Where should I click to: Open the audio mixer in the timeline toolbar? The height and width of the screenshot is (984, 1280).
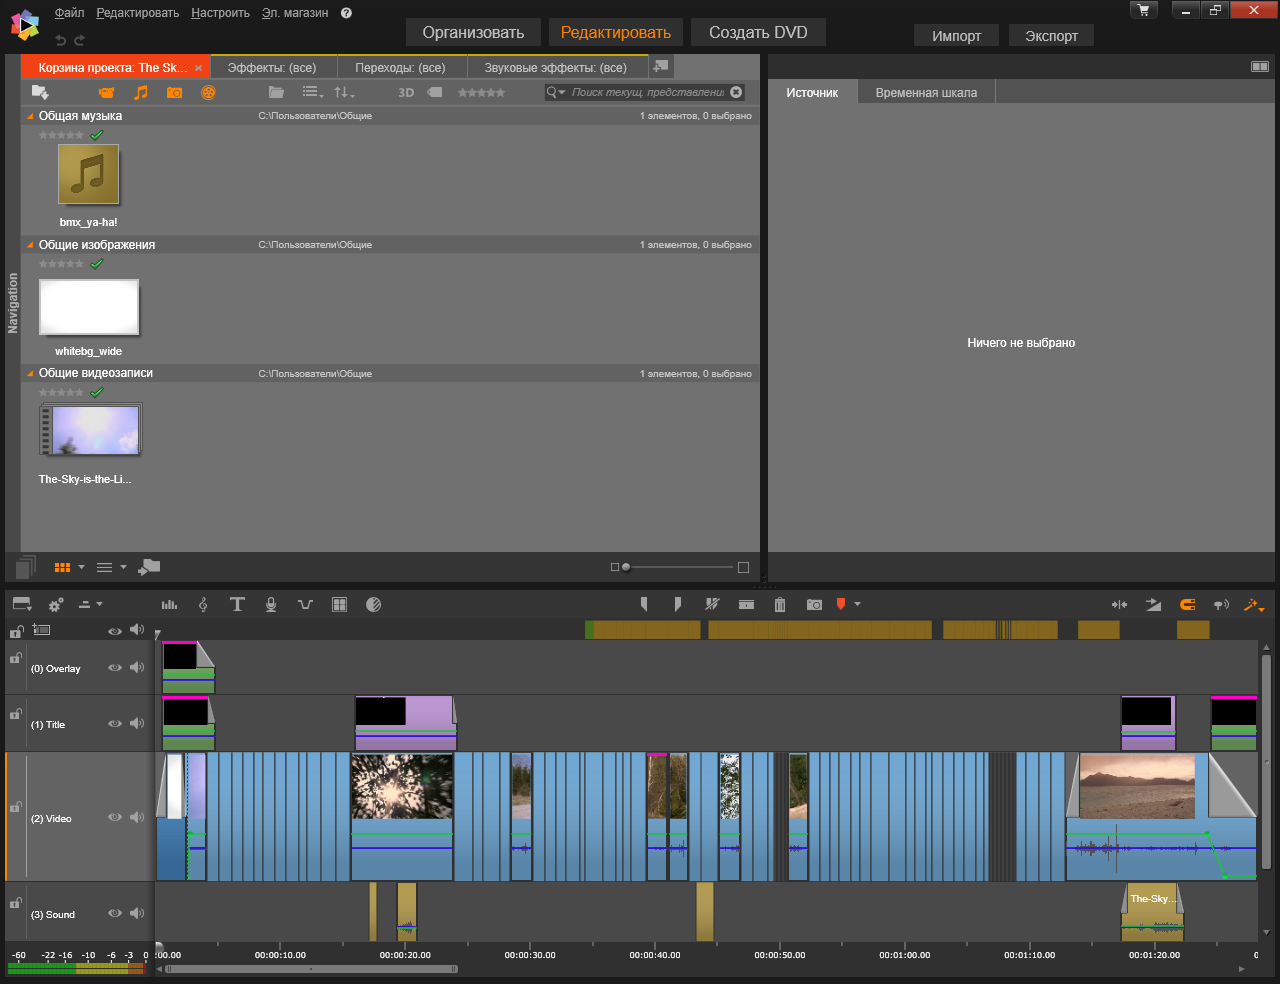pos(169,604)
